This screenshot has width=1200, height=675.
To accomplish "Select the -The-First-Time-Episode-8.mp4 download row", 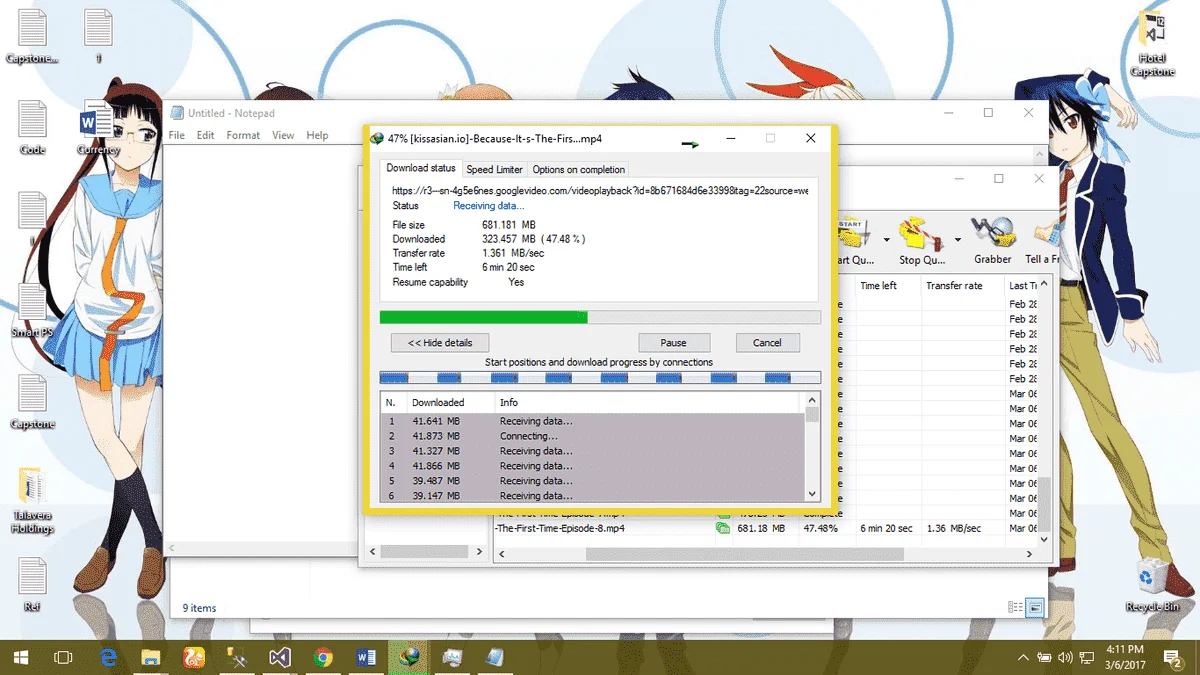I will pyautogui.click(x=765, y=528).
